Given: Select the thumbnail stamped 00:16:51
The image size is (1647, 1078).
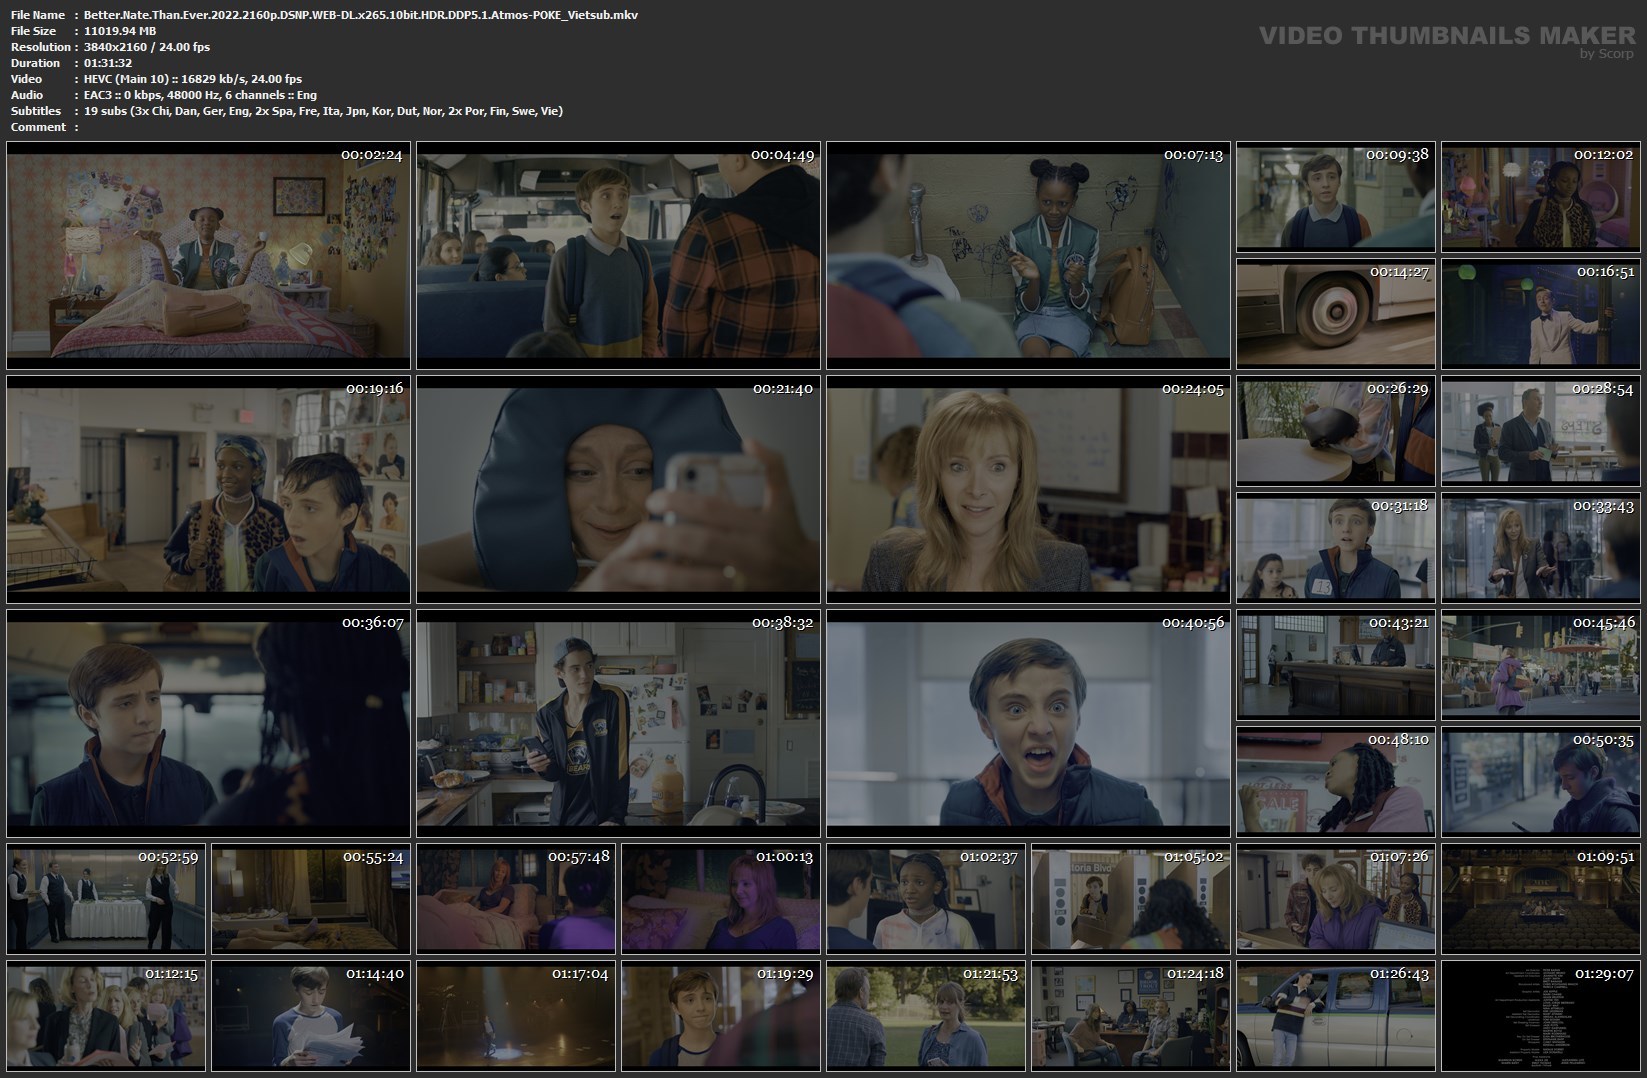Looking at the screenshot, I should tap(1541, 314).
